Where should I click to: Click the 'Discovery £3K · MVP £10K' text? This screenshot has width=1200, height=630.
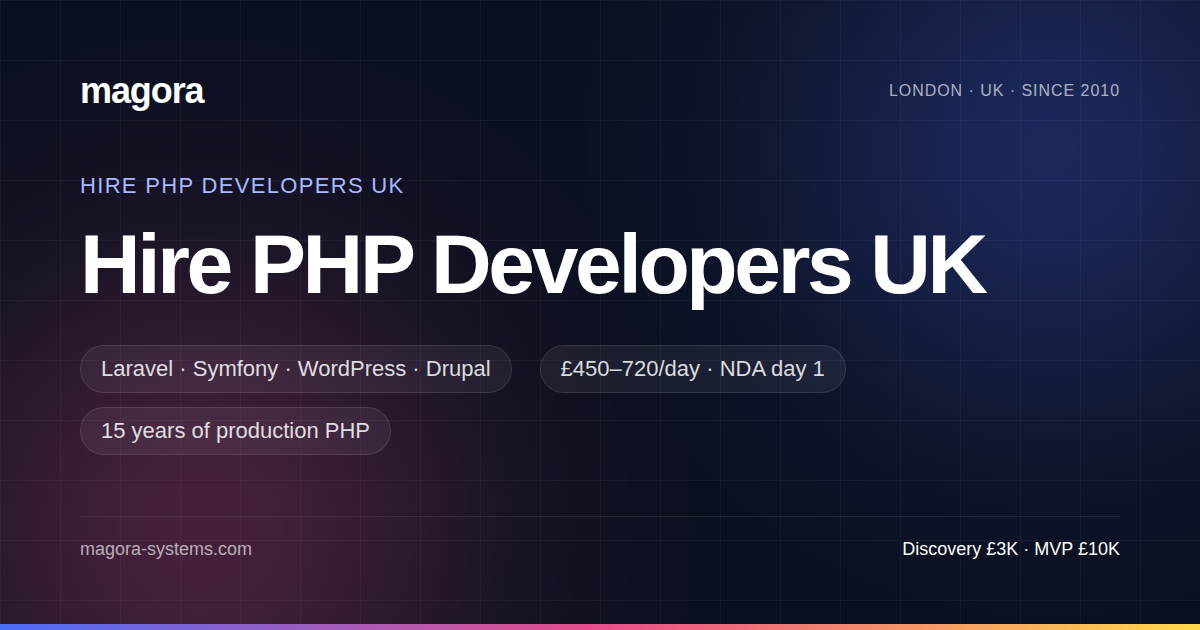point(1011,549)
